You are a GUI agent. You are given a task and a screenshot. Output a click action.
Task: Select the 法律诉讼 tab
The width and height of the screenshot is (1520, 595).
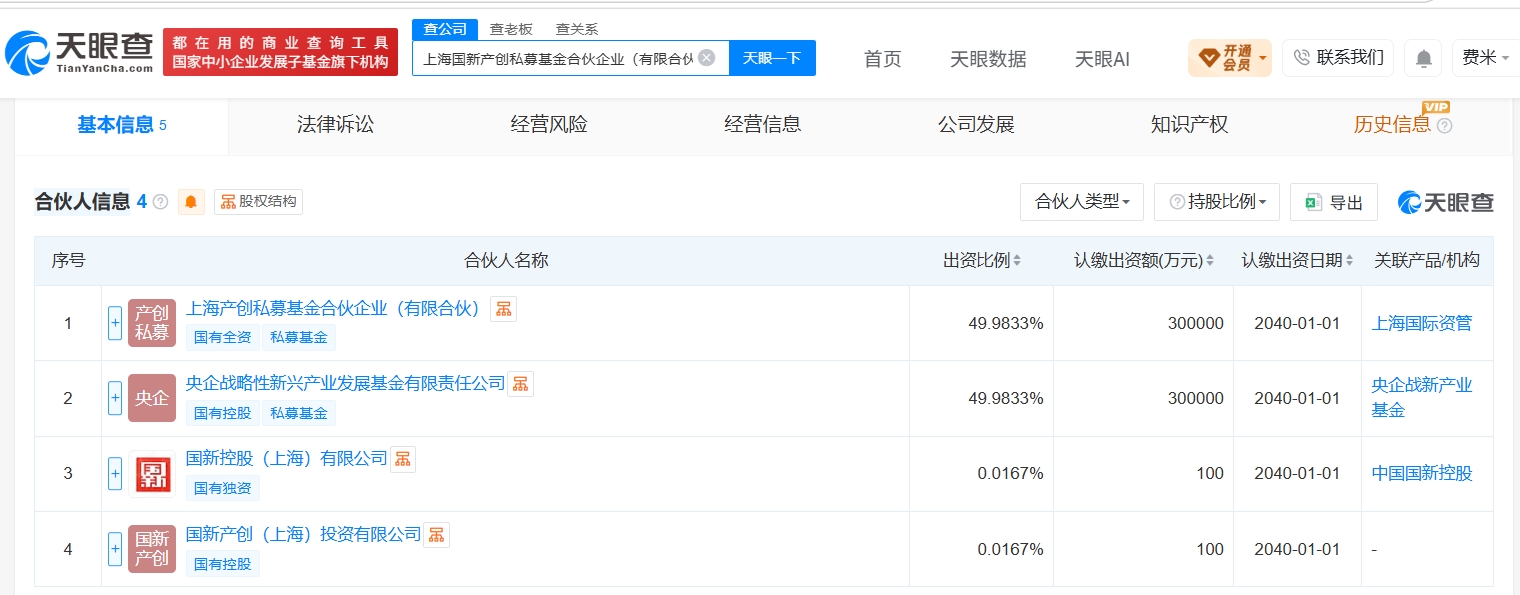click(x=335, y=125)
